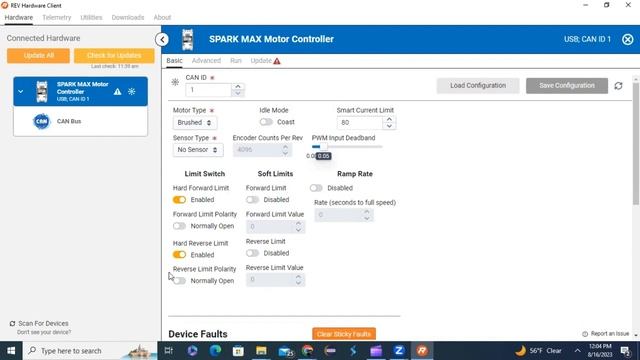The height and width of the screenshot is (360, 640).
Task: Open Microsoft Store from taskbar
Action: [x=238, y=351]
